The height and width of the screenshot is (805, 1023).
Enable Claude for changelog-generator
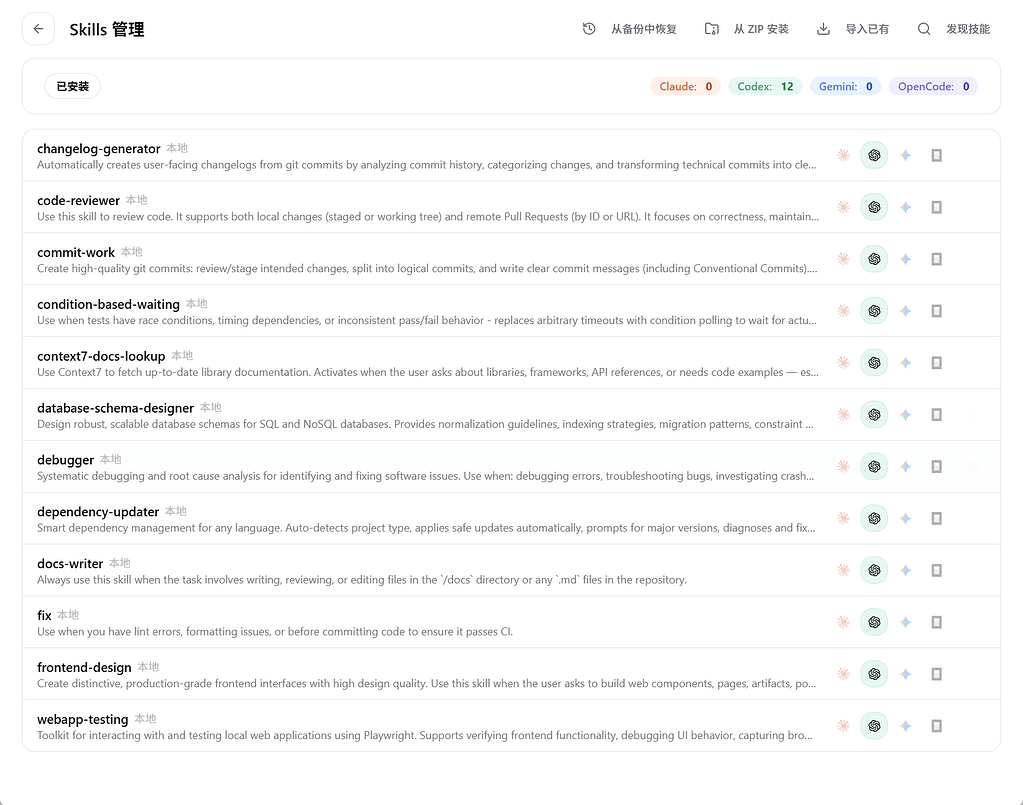click(x=844, y=155)
